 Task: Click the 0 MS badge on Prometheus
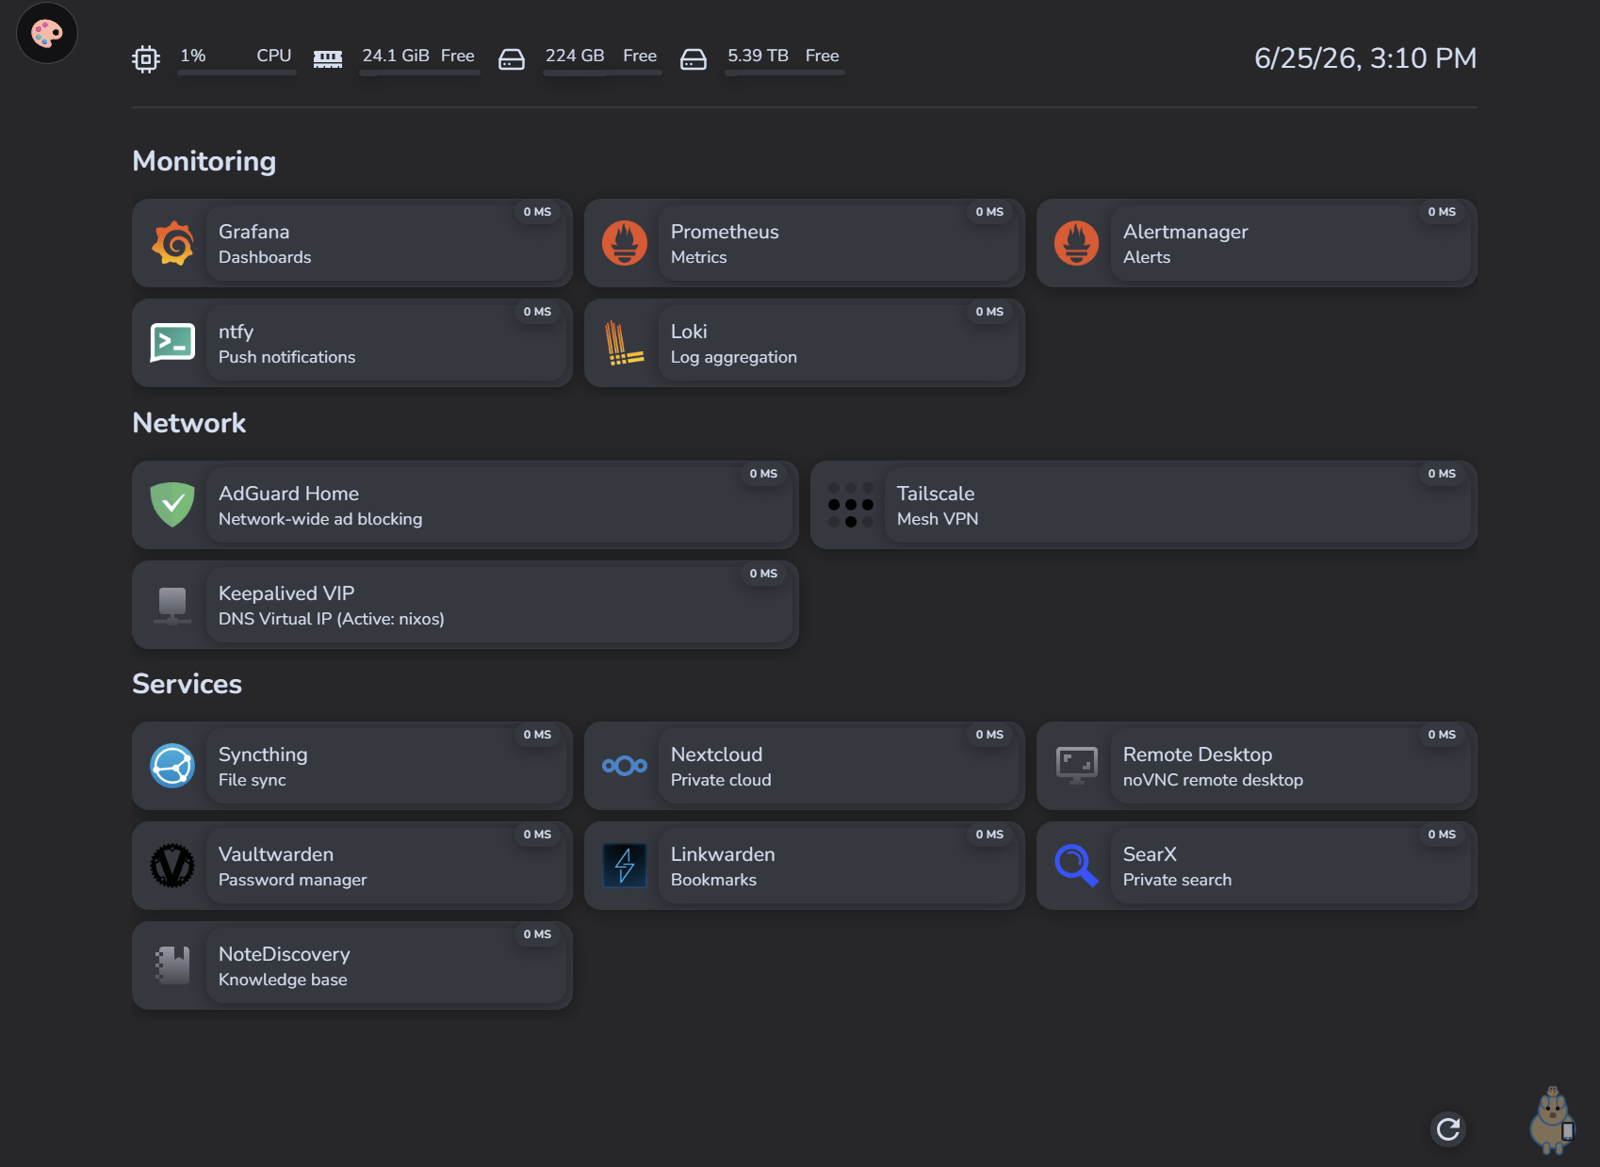click(990, 212)
